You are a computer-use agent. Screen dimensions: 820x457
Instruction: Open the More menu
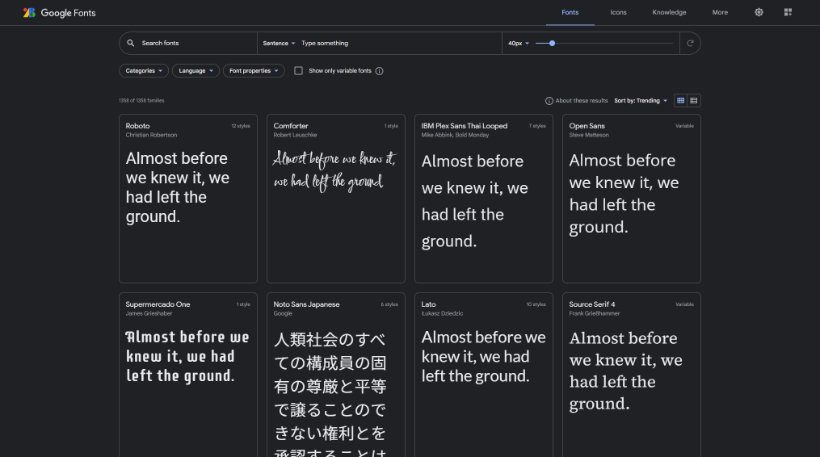click(720, 13)
